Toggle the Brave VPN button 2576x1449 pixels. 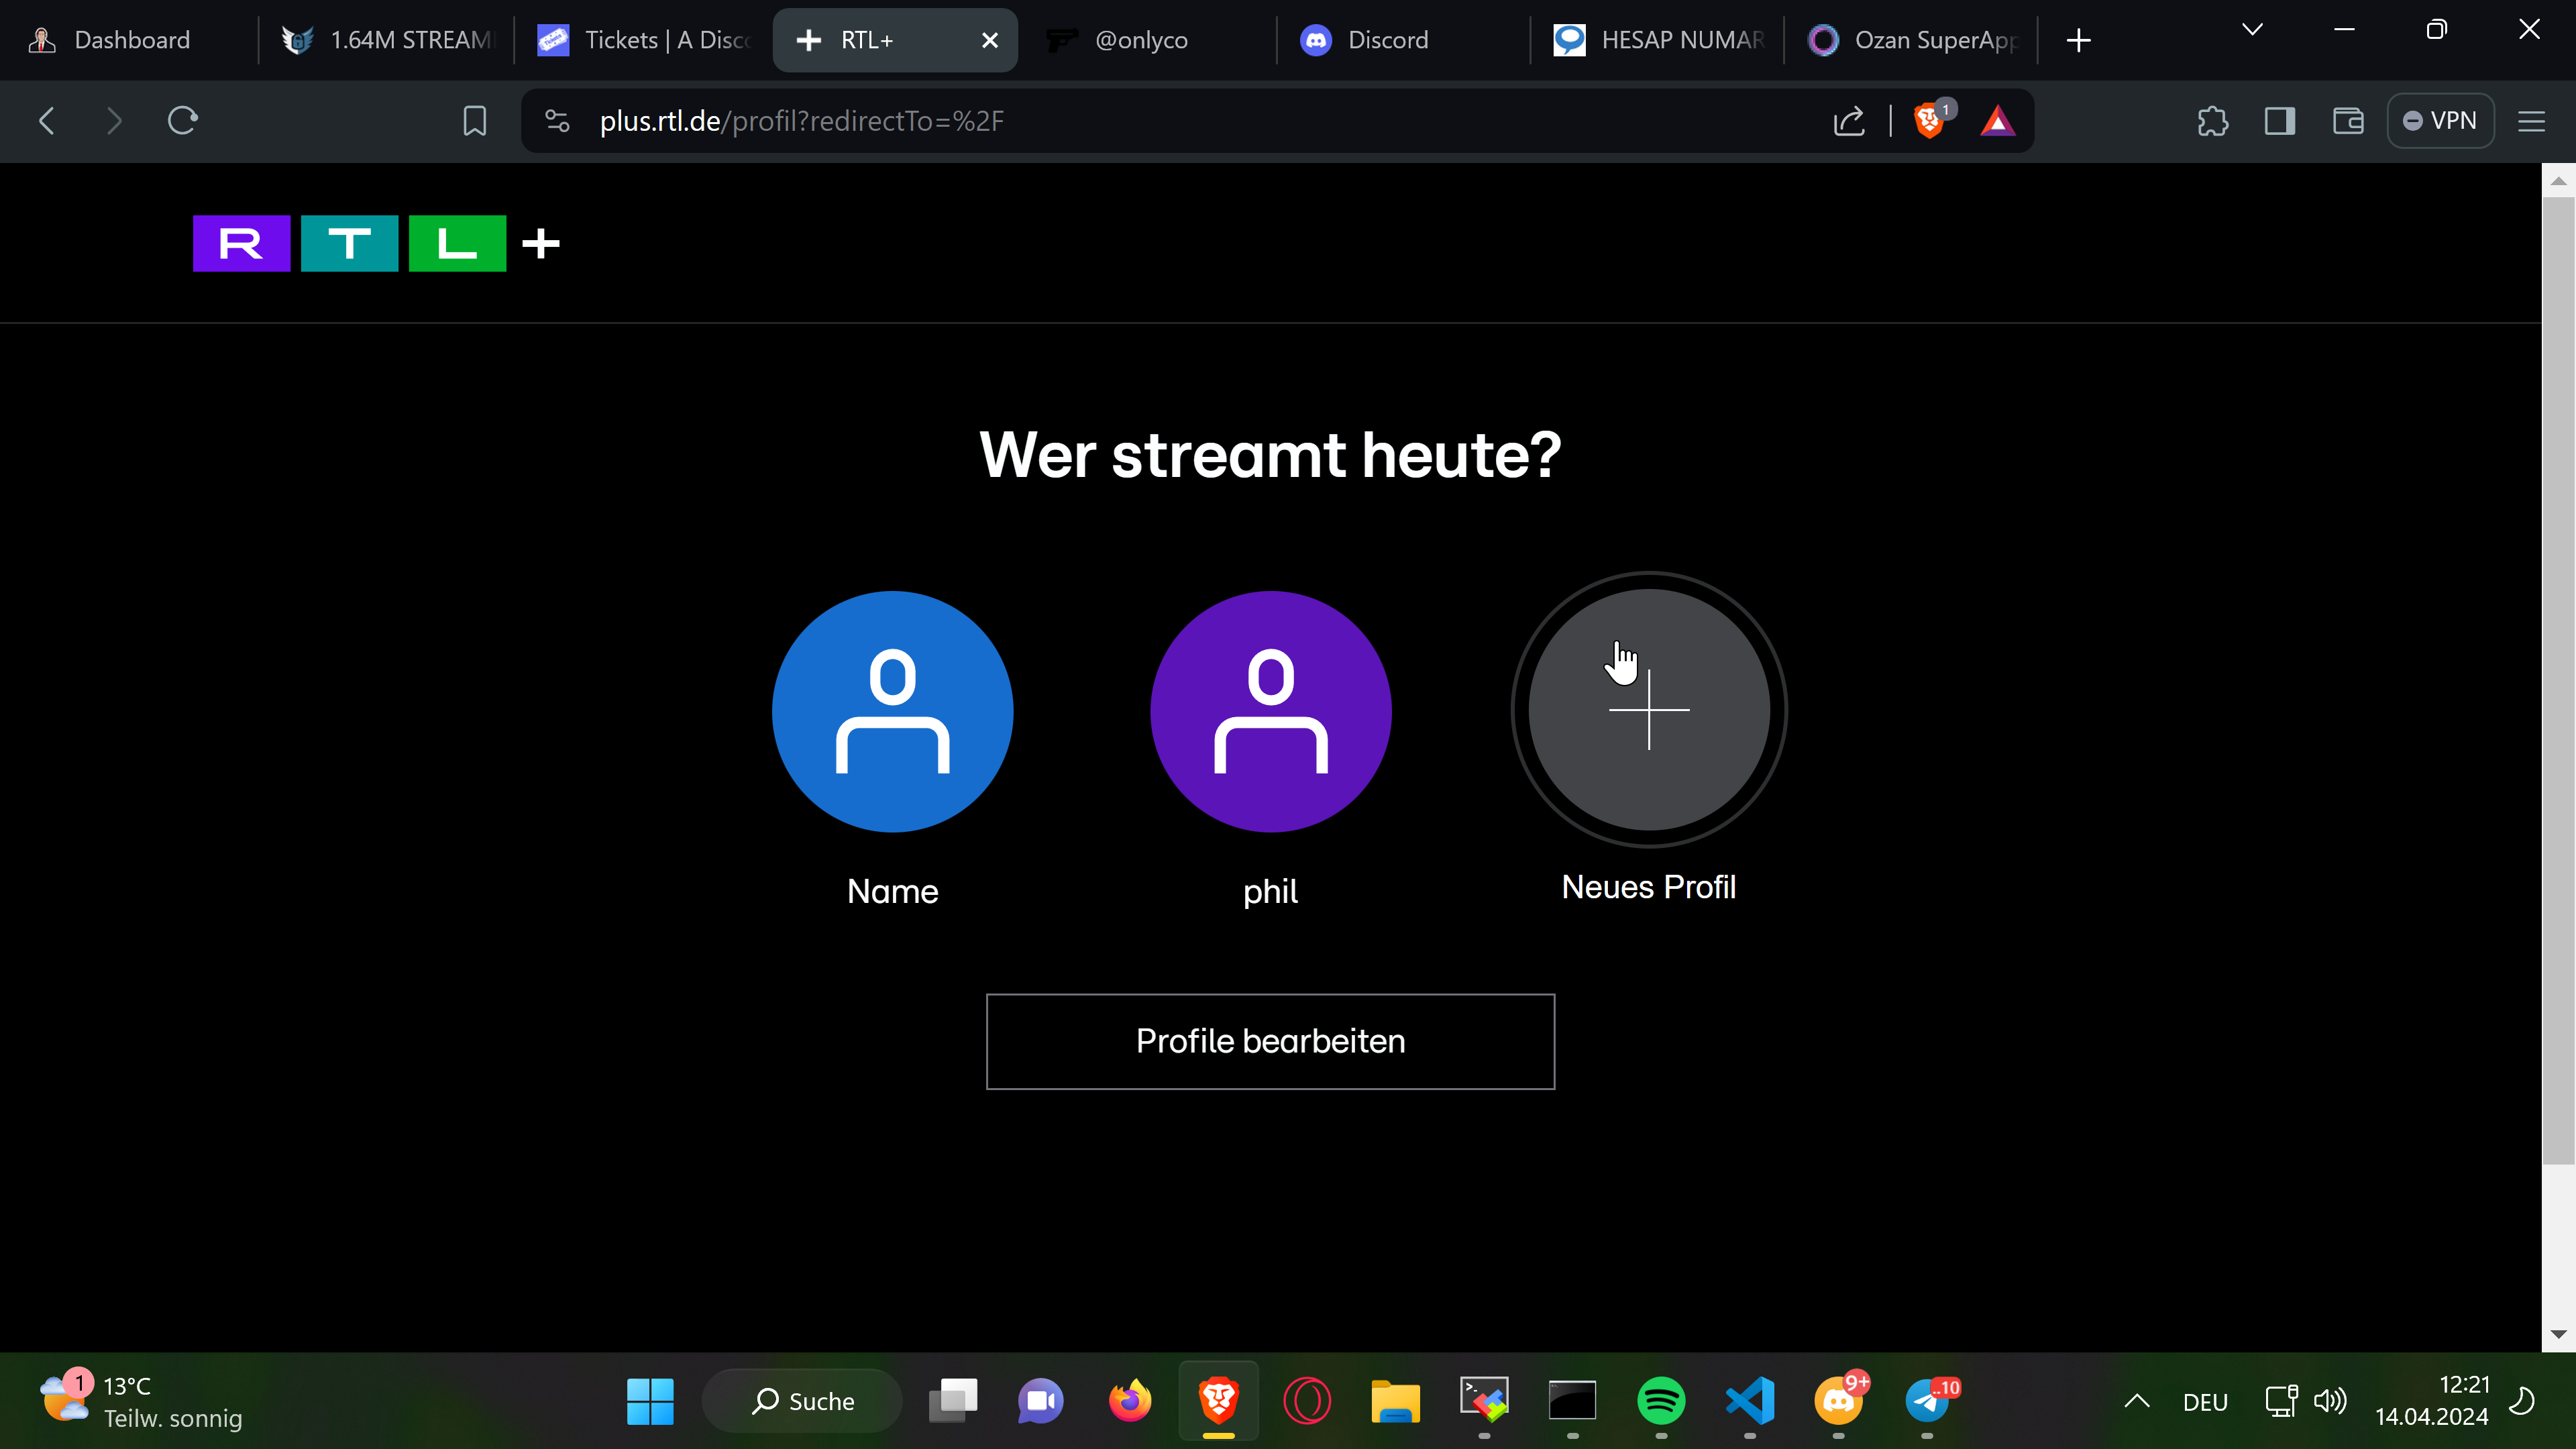coord(2439,121)
